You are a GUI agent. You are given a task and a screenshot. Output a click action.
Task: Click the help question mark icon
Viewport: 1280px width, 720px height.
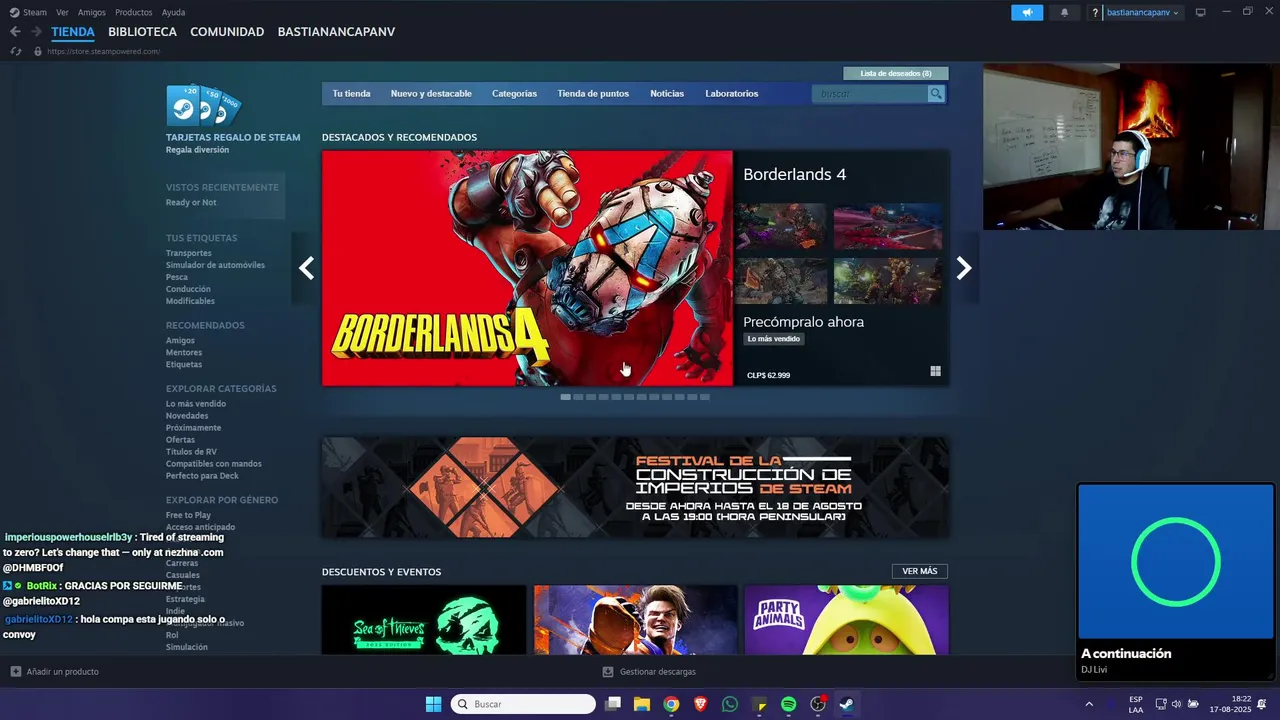[x=1096, y=13]
